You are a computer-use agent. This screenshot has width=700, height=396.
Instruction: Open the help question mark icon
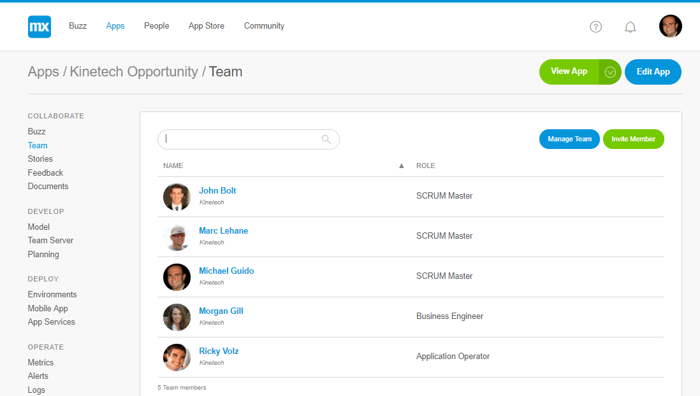(596, 27)
